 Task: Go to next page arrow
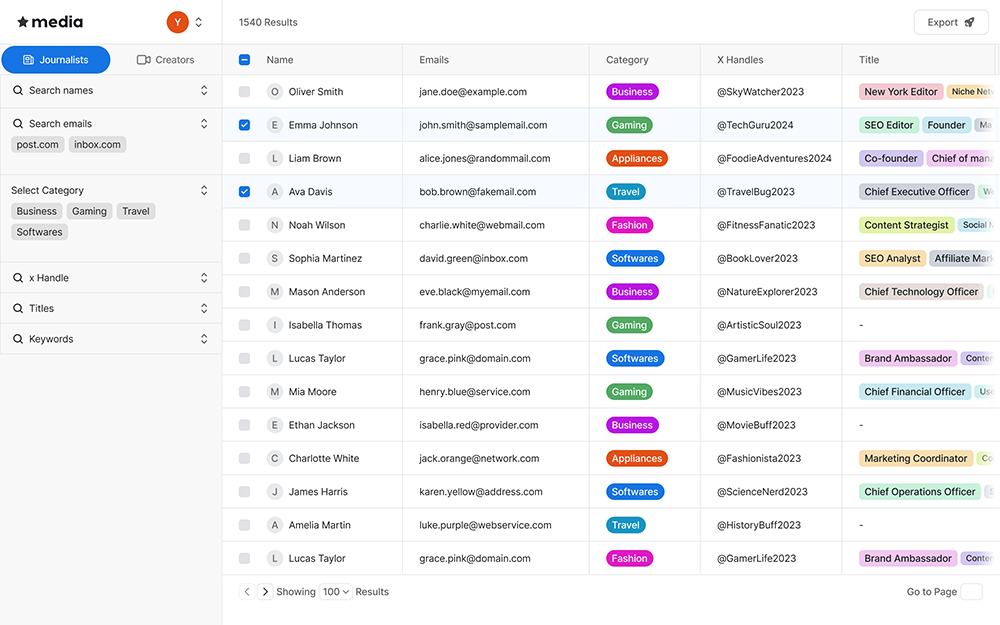click(x=265, y=592)
